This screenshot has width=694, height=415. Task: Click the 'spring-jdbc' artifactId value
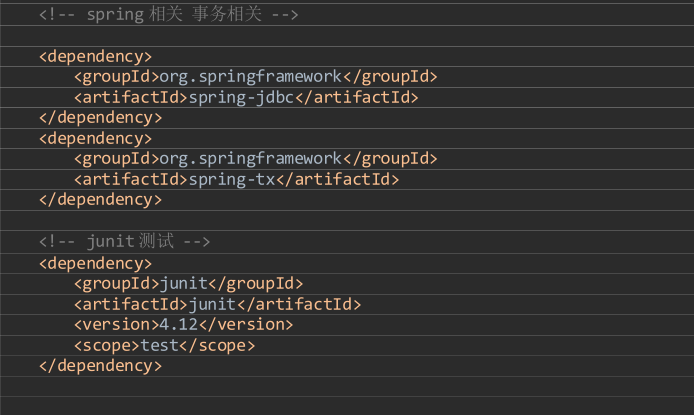[241, 97]
